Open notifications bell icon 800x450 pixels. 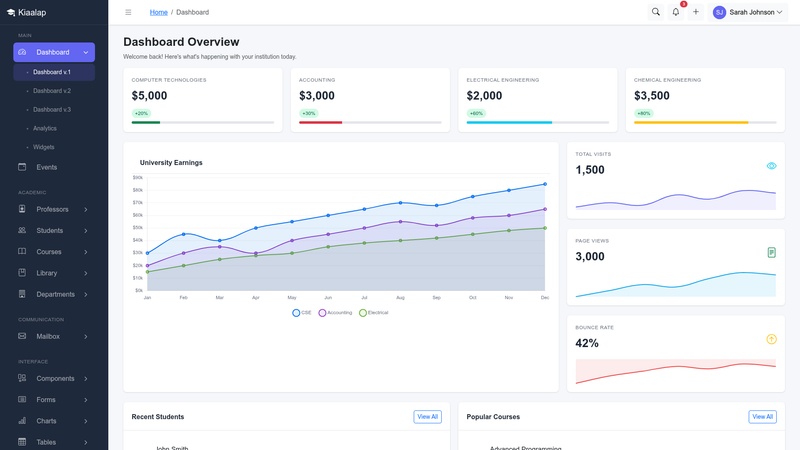pos(676,12)
